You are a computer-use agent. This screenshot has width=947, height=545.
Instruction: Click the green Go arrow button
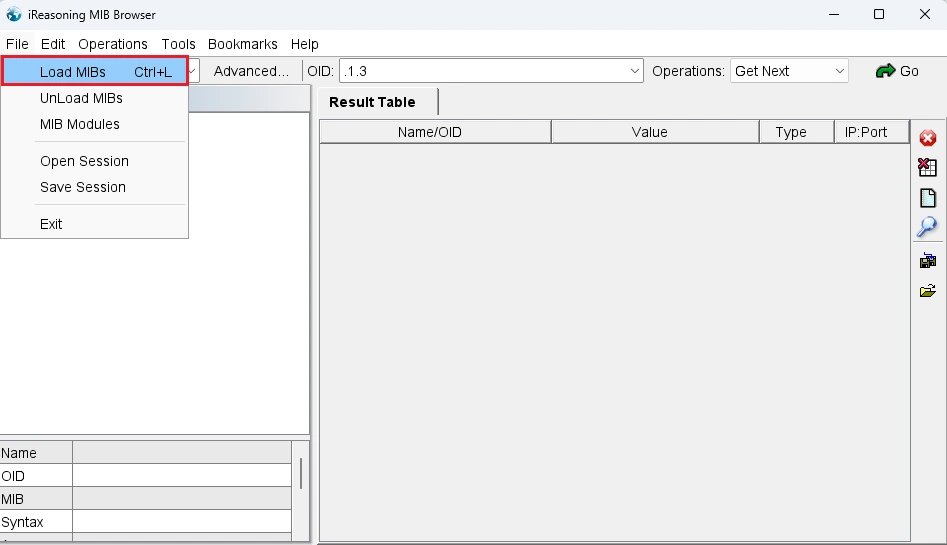click(x=897, y=71)
